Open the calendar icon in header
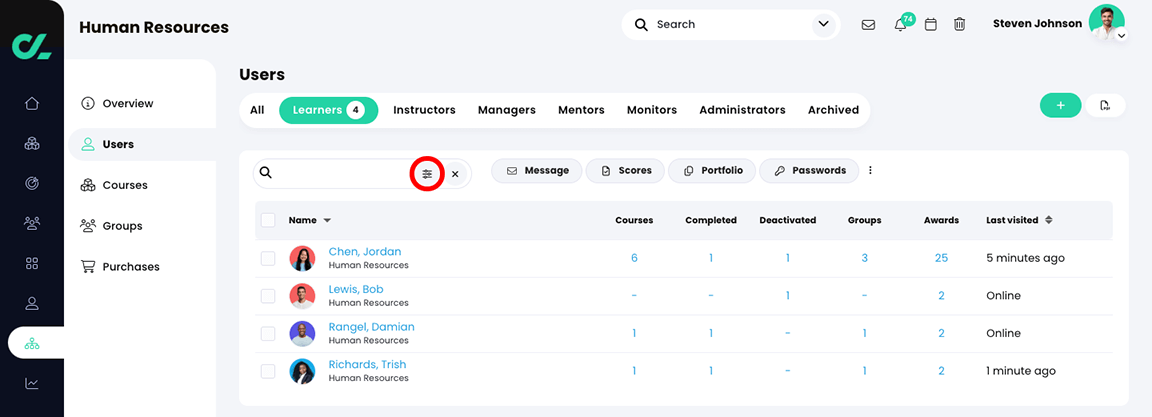1152x417 pixels. click(x=930, y=24)
